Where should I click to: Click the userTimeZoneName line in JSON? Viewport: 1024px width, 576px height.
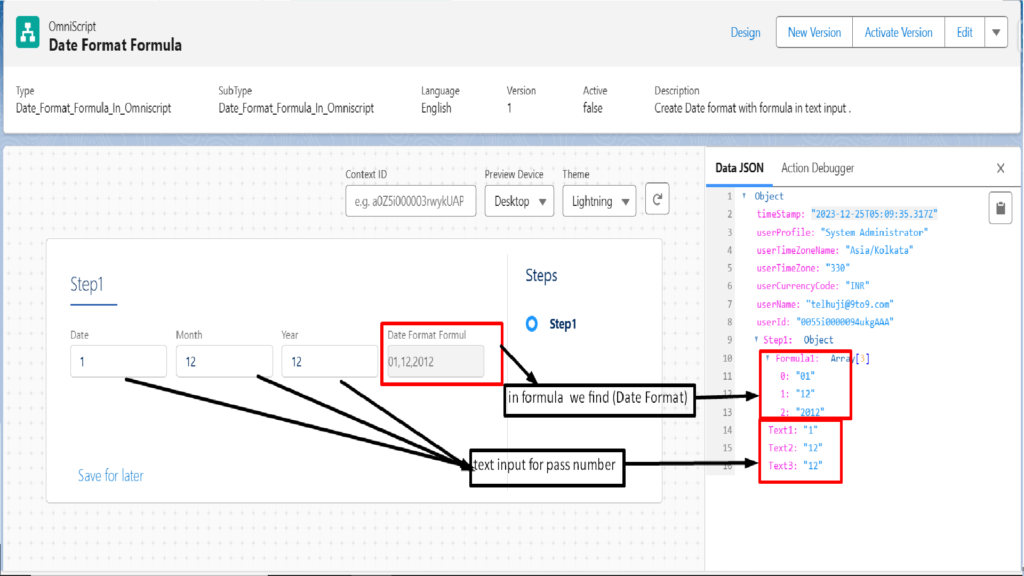click(x=835, y=250)
